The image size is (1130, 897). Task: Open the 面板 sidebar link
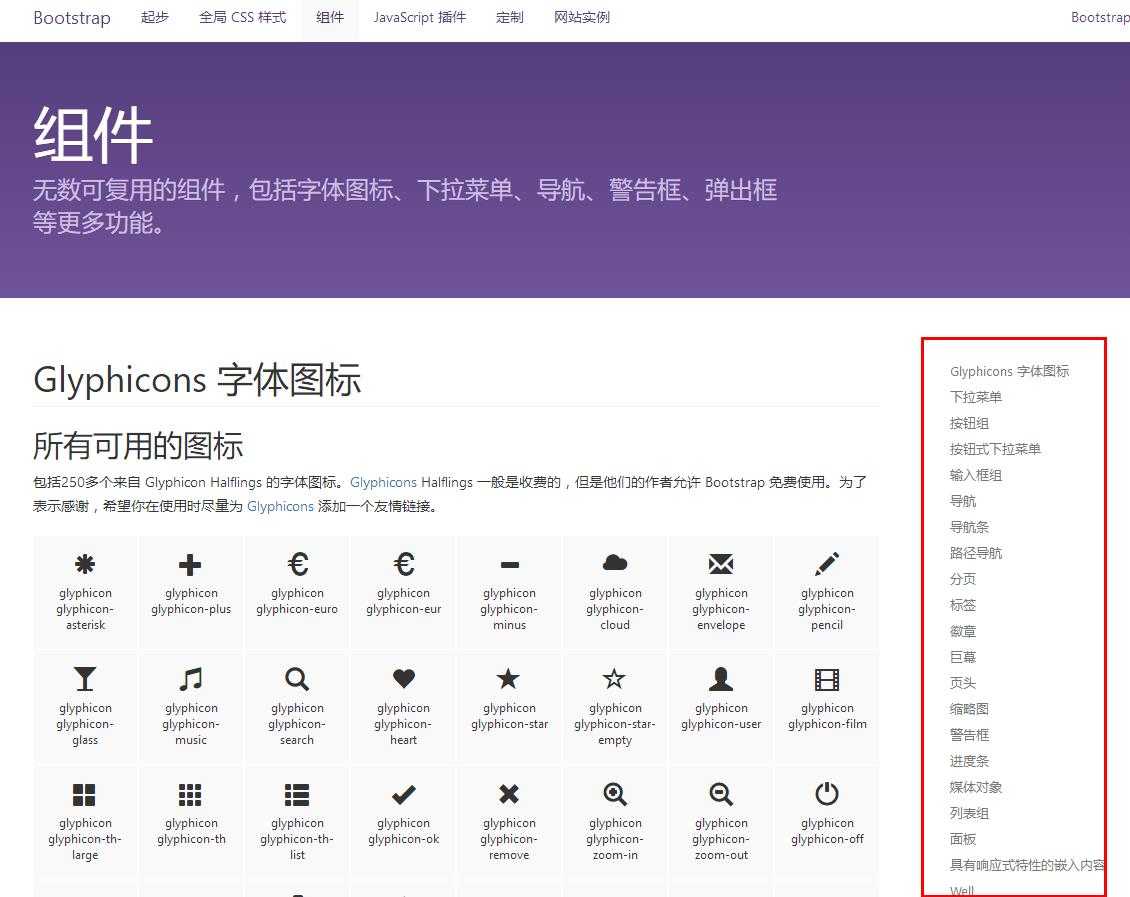tap(963, 839)
